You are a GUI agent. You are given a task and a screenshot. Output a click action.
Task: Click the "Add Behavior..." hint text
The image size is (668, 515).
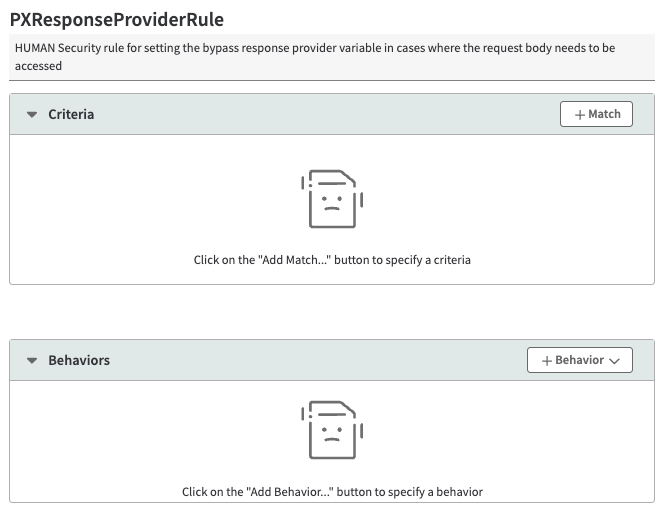(x=332, y=492)
